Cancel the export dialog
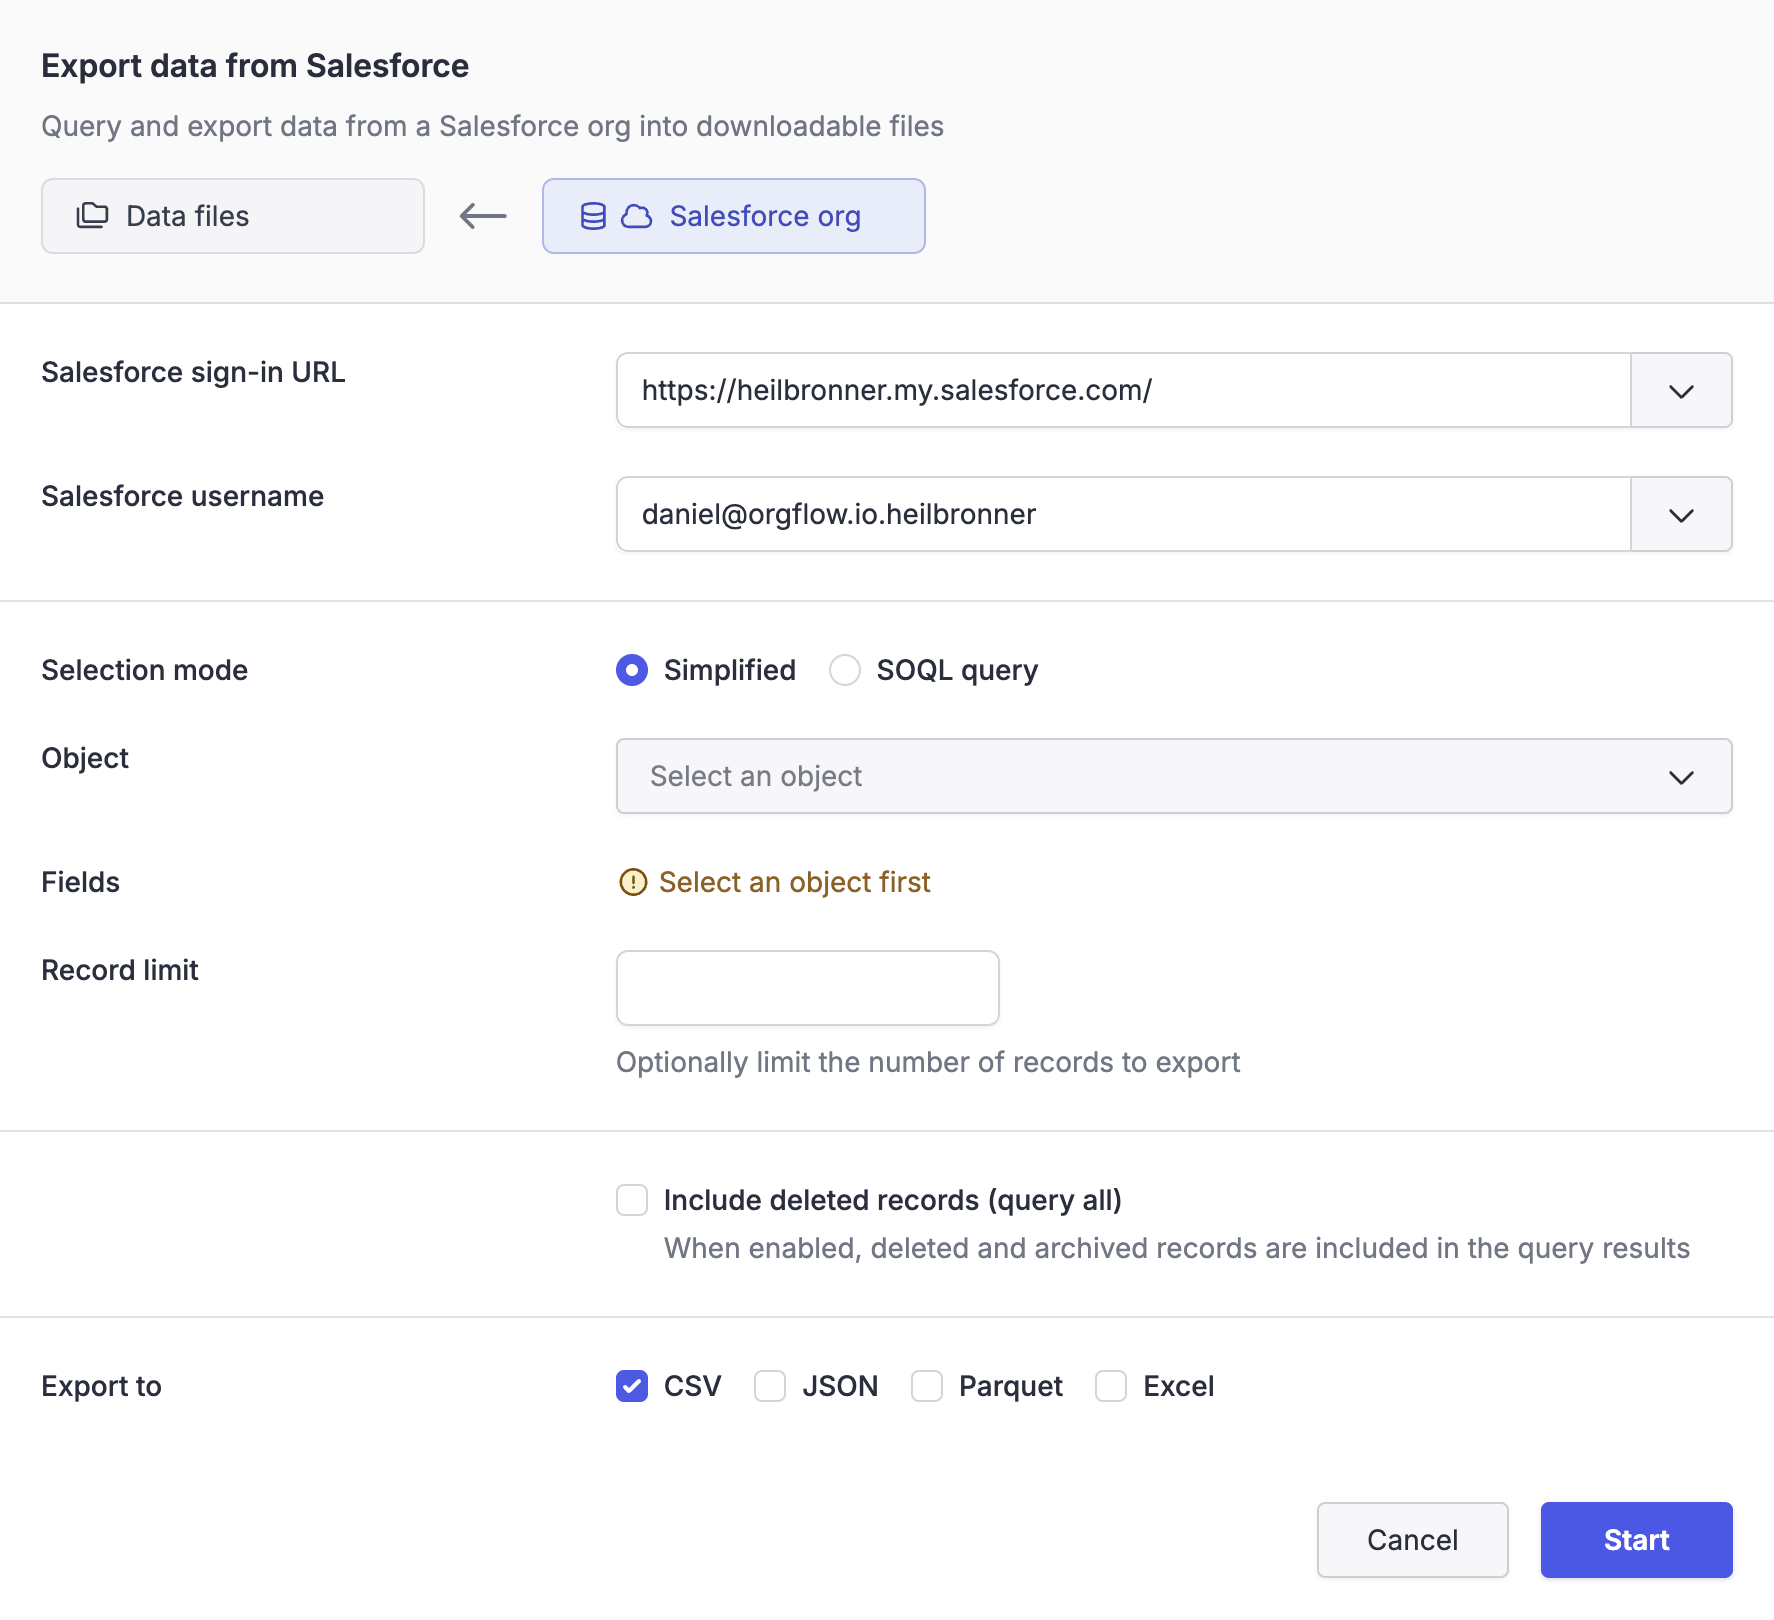Viewport: 1774px width, 1620px height. 1412,1540
